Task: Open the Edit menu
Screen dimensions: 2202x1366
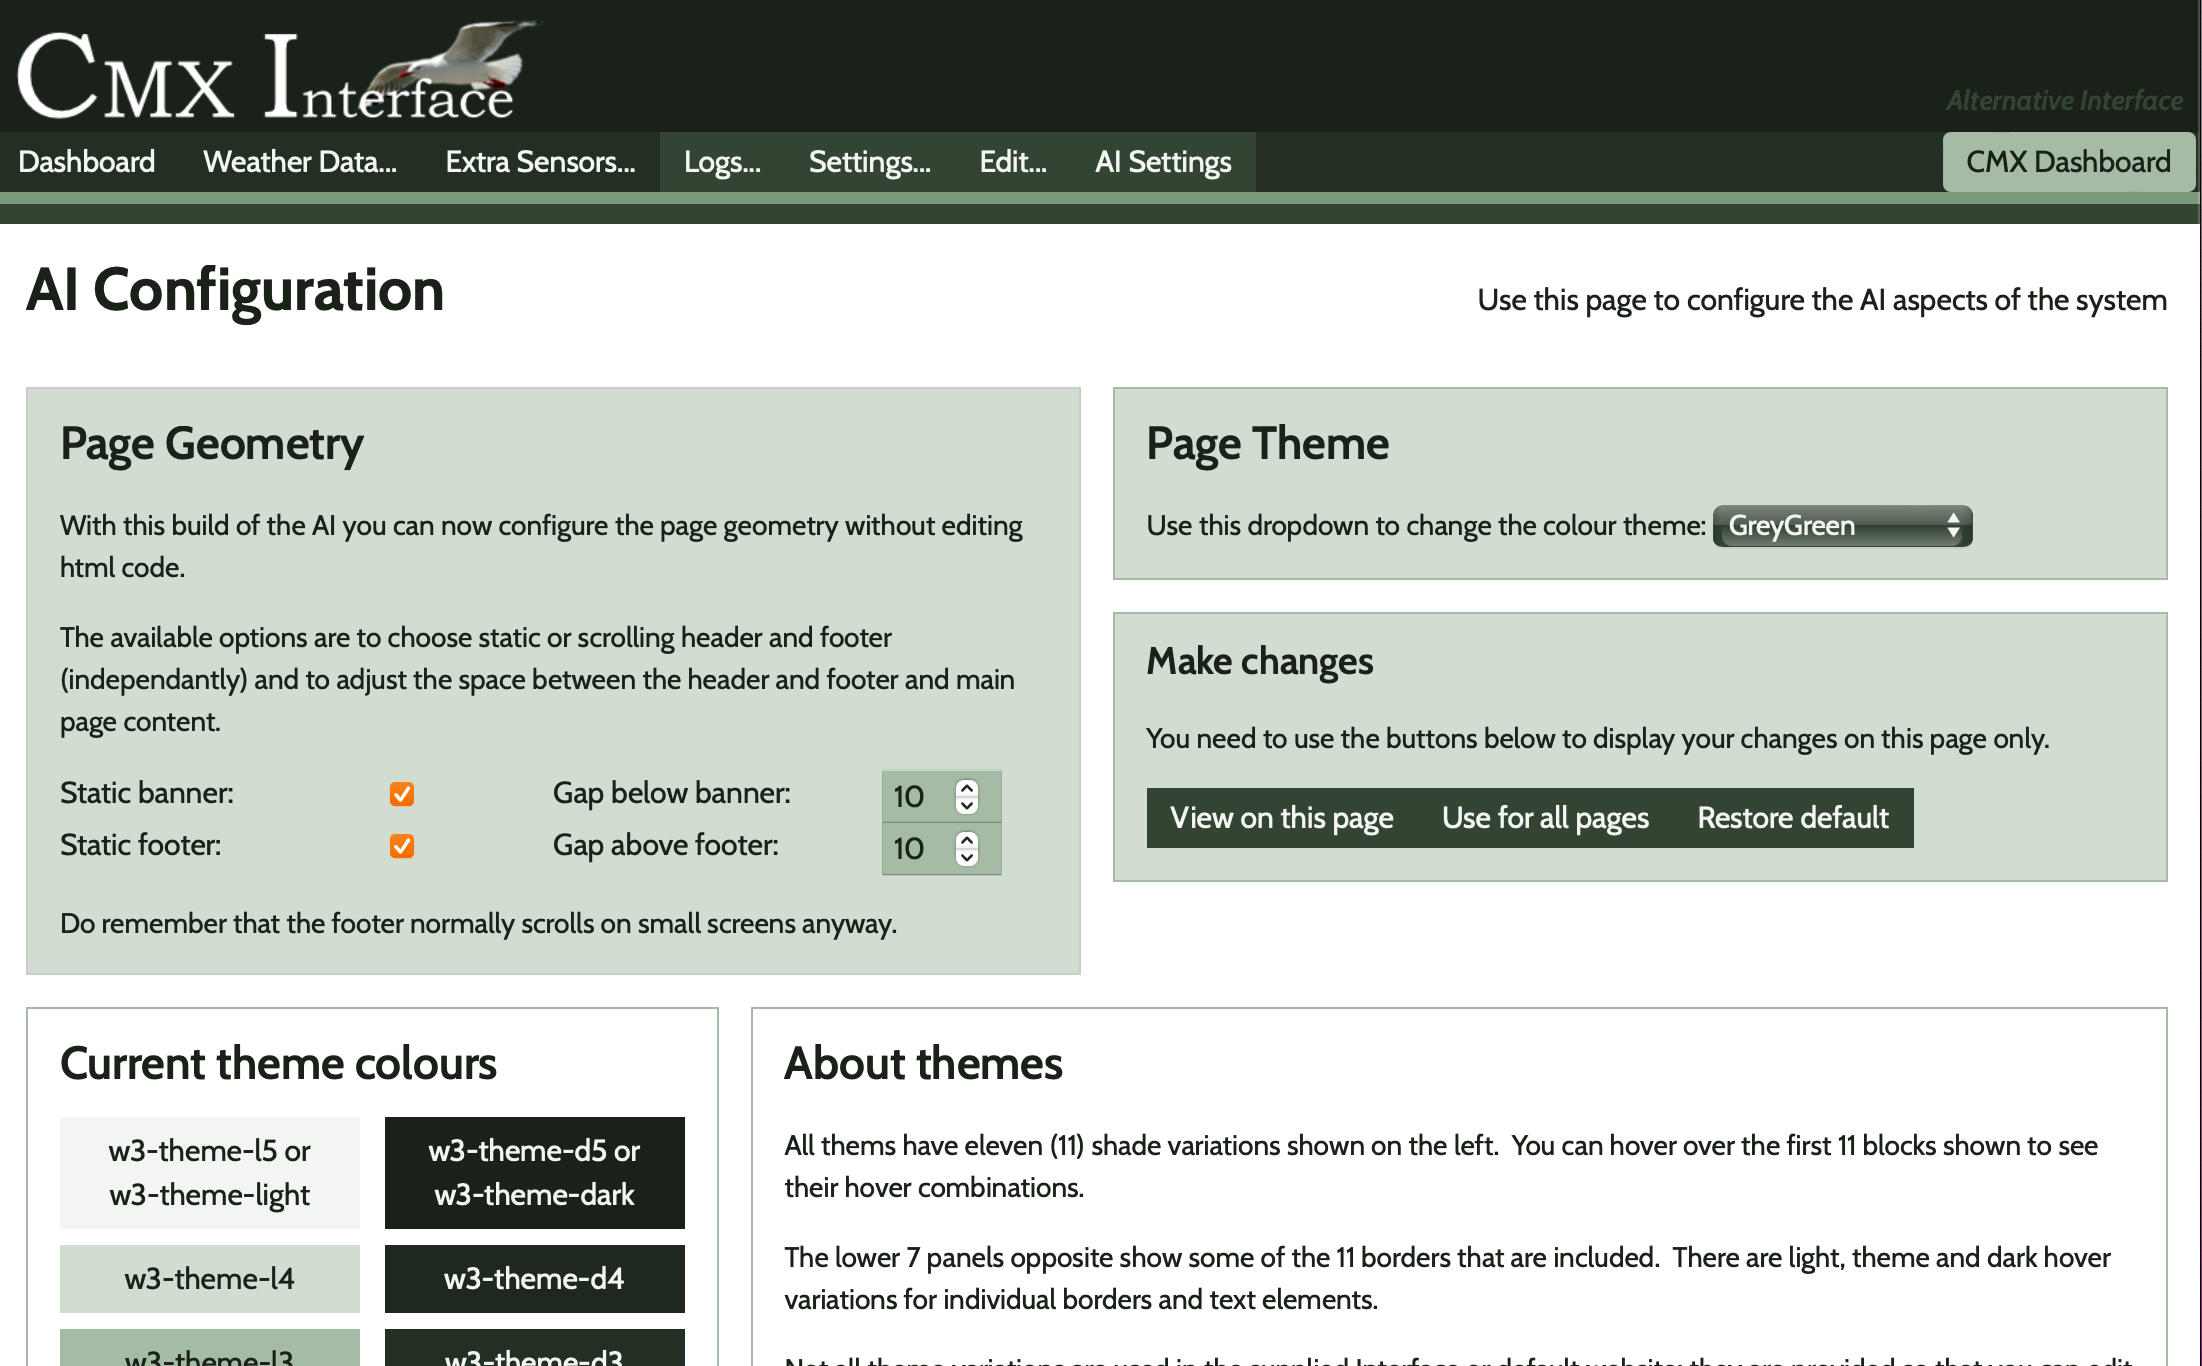Action: tap(1012, 162)
